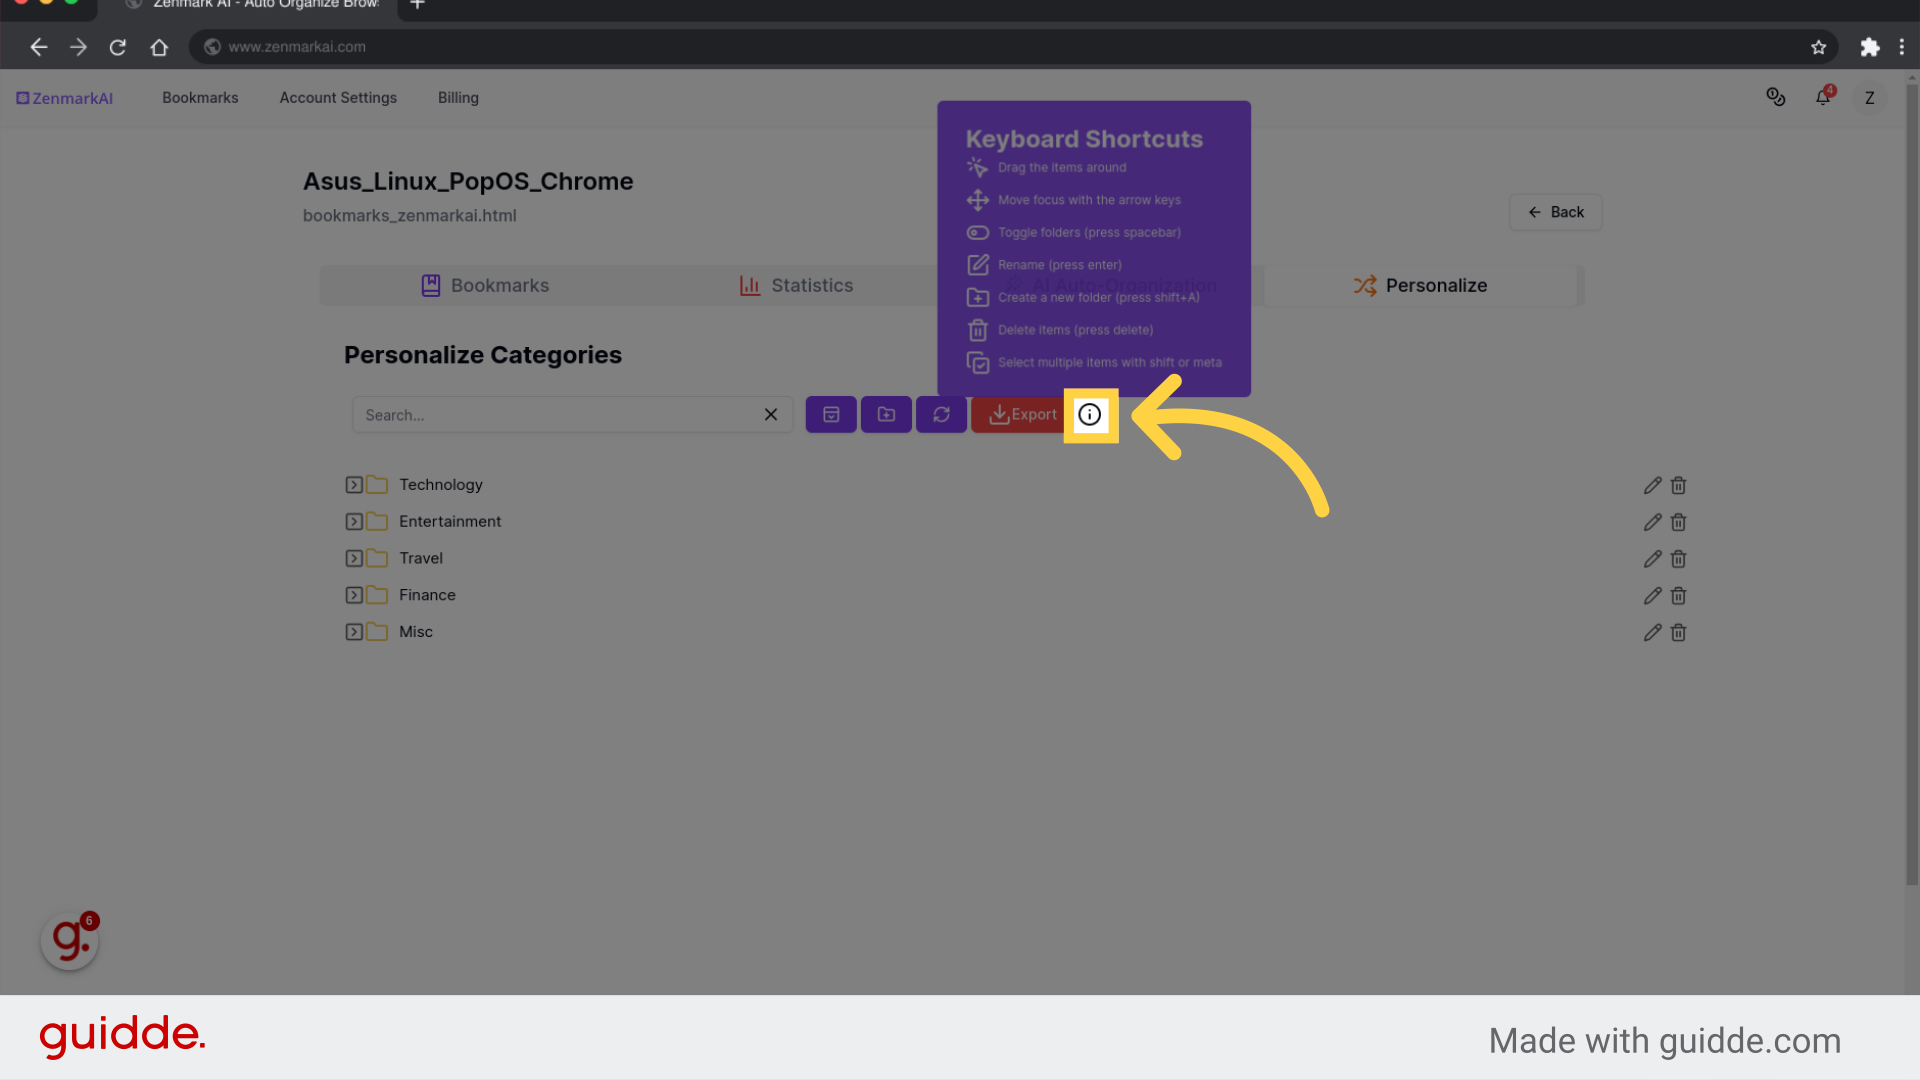
Task: Select the Travel category row
Action: tap(1016, 559)
